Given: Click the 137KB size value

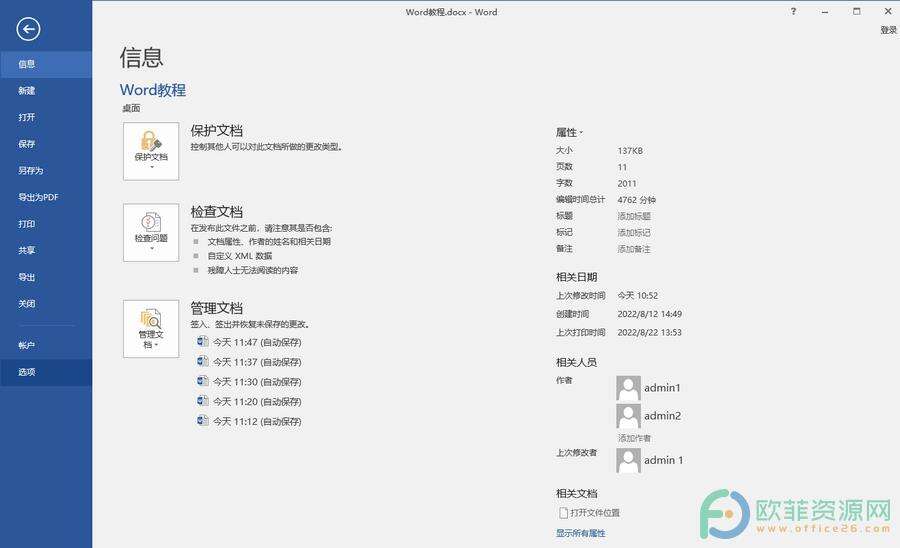Looking at the screenshot, I should tap(630, 151).
